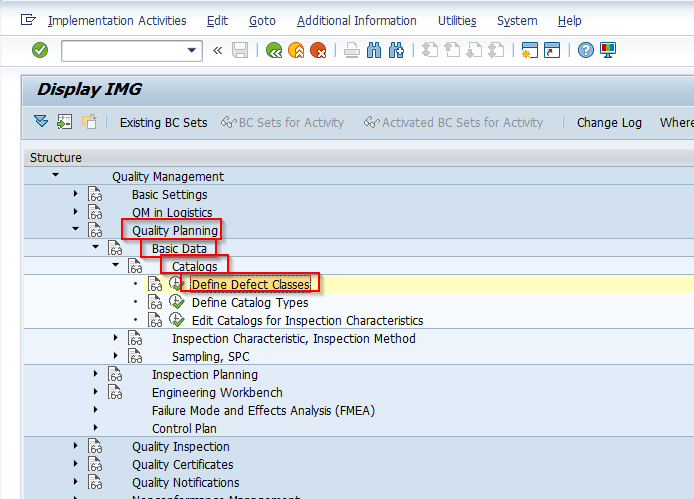Expand the Quality Certificates node
The height and width of the screenshot is (499, 694).
(76, 464)
